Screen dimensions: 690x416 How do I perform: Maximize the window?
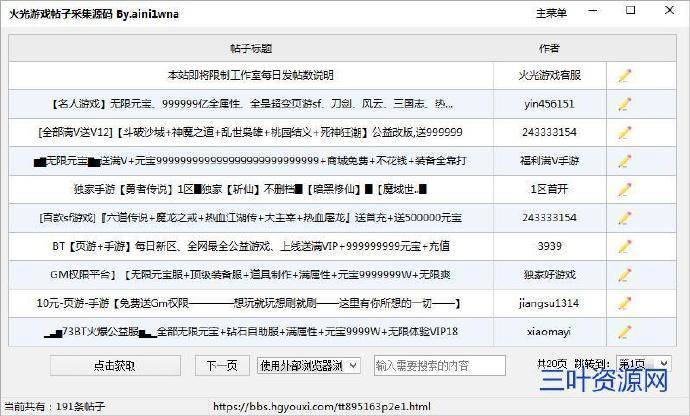(x=631, y=10)
